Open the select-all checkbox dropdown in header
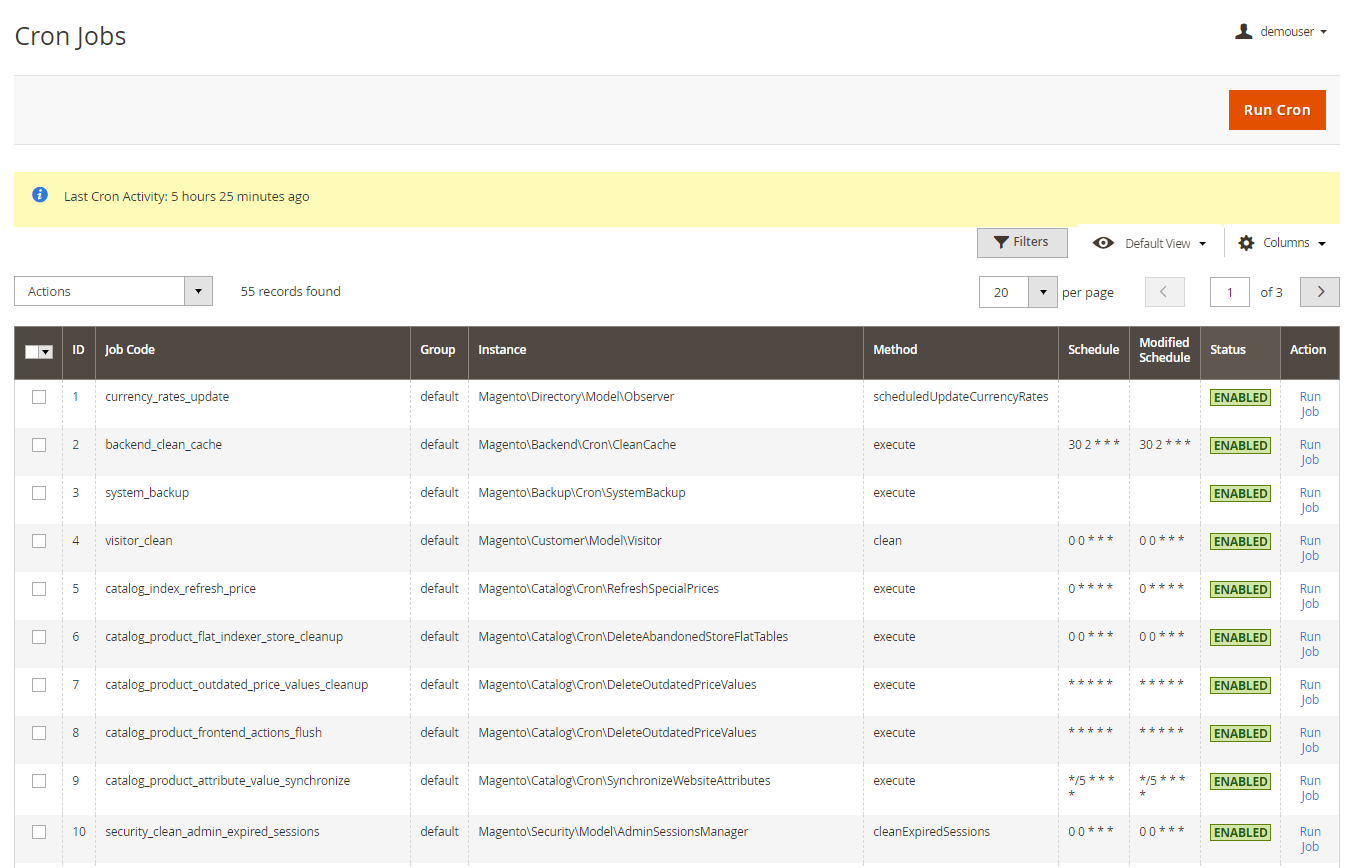The width and height of the screenshot is (1356, 868). click(x=46, y=351)
